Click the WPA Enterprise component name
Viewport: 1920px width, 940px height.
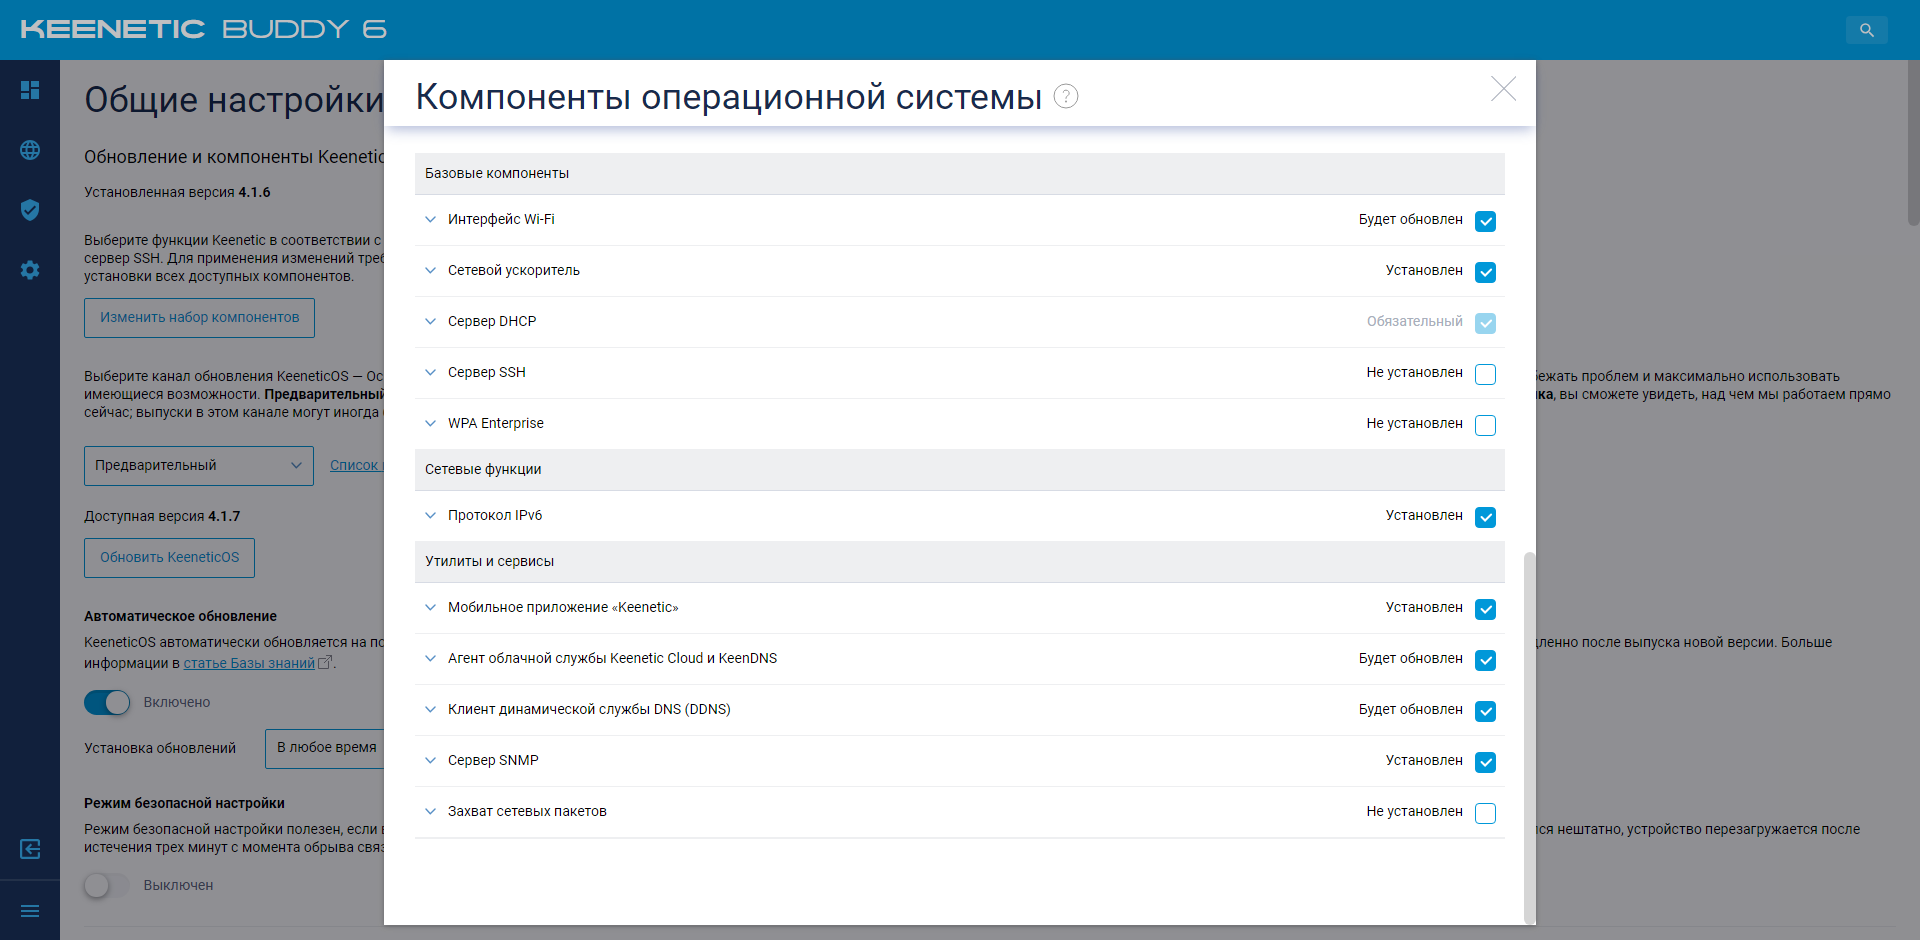point(496,423)
